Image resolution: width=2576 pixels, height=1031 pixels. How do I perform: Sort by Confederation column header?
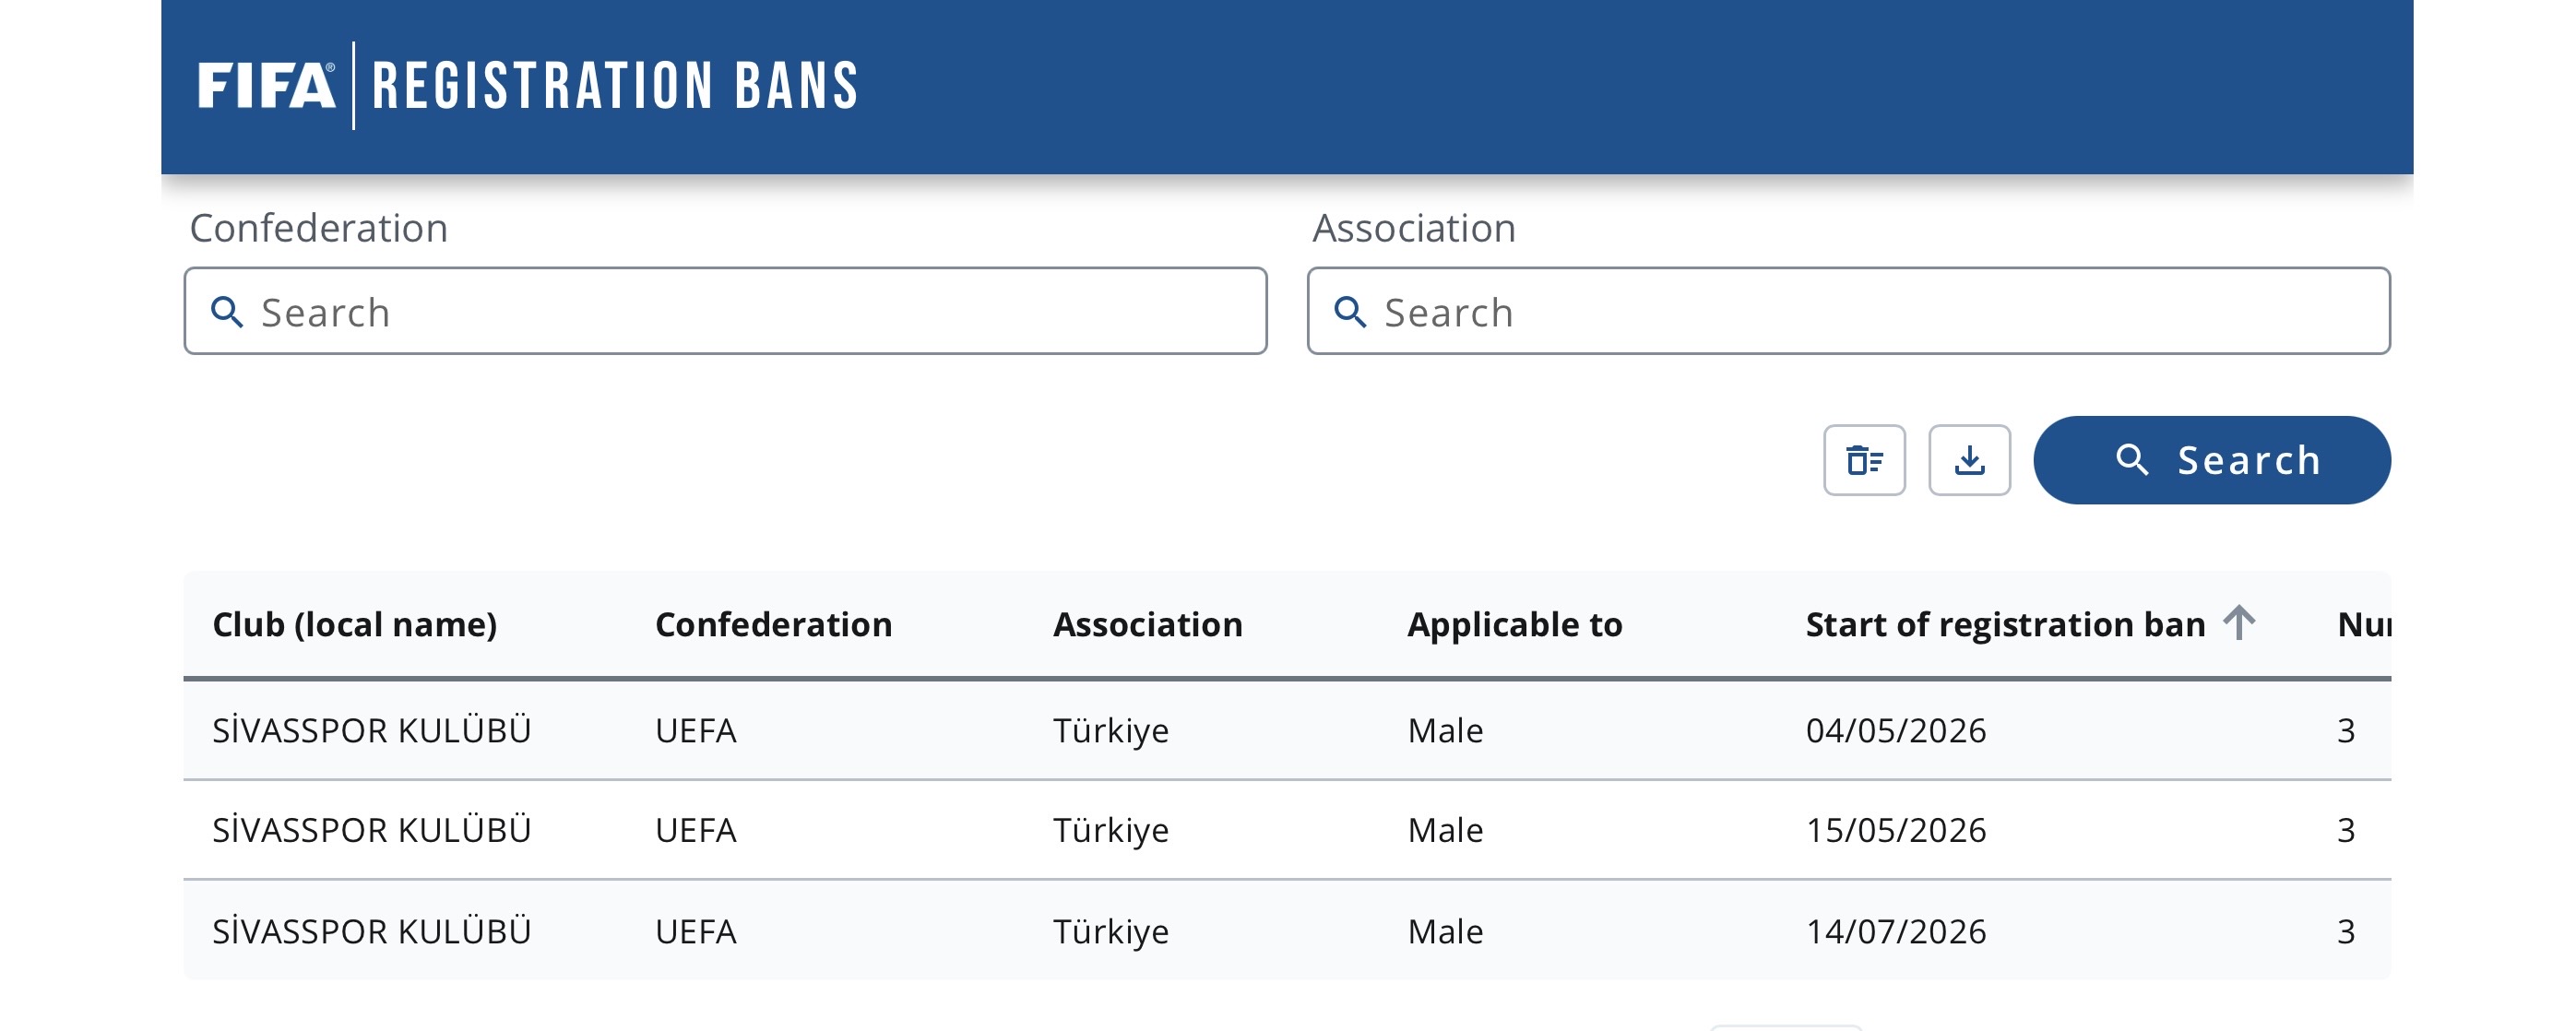(773, 625)
